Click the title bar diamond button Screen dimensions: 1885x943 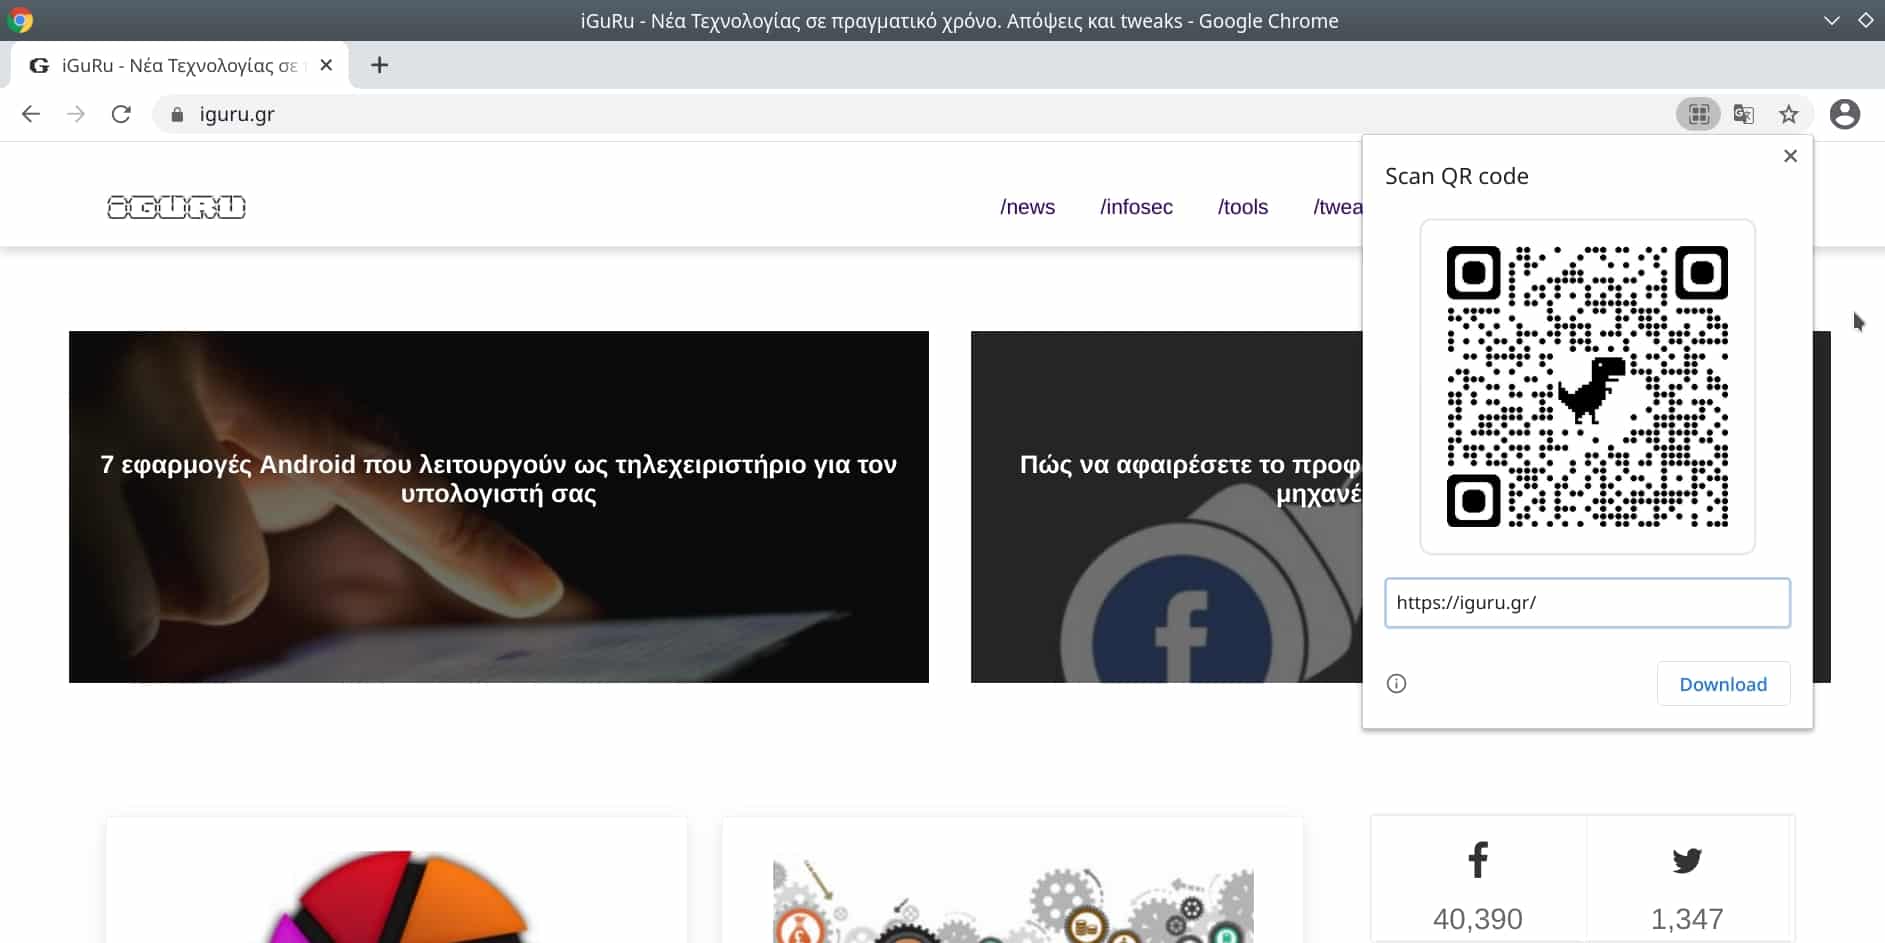tap(1866, 20)
